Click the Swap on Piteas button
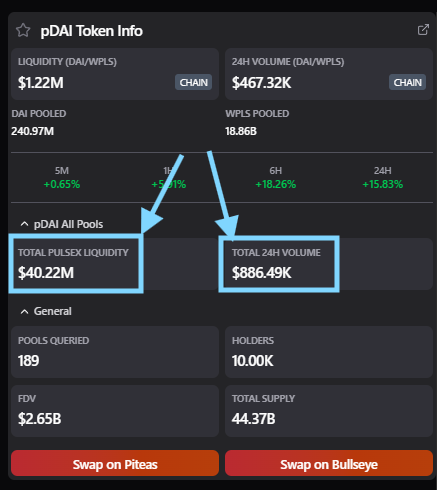The height and width of the screenshot is (490, 437). click(x=115, y=463)
